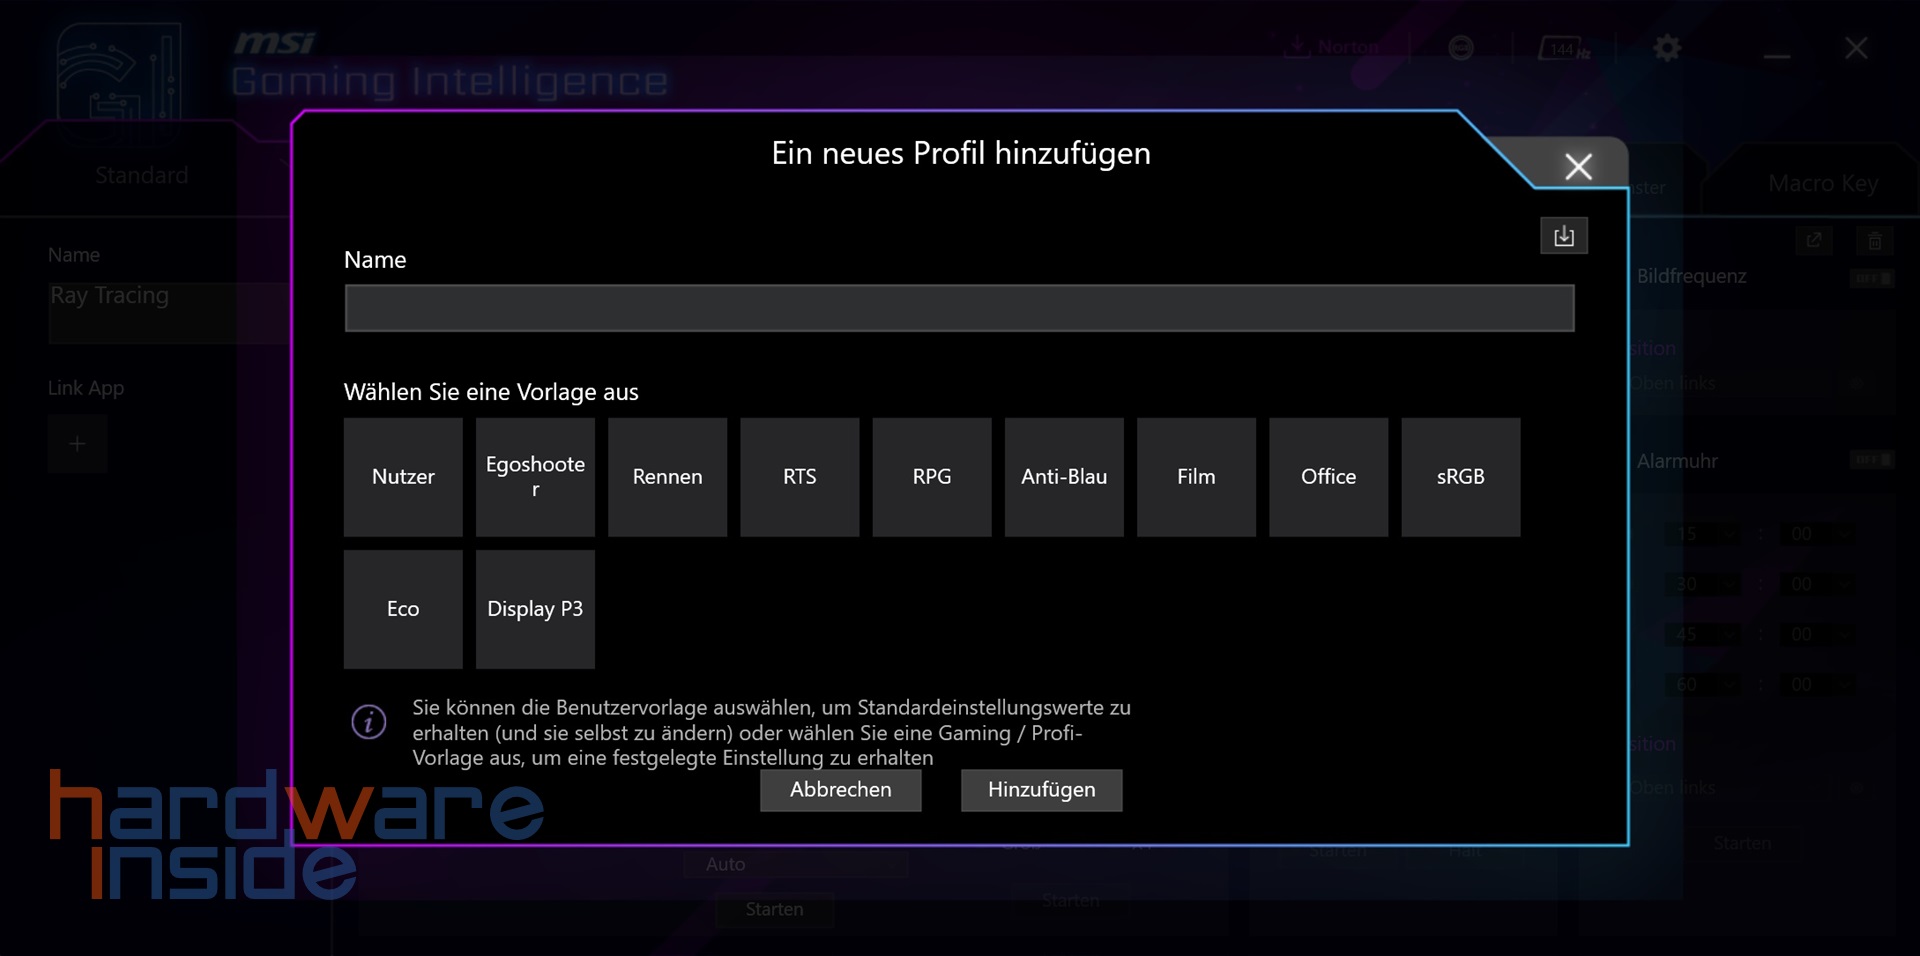Screen dimensions: 1920x956
Task: Click into the Name text field
Action: [958, 308]
